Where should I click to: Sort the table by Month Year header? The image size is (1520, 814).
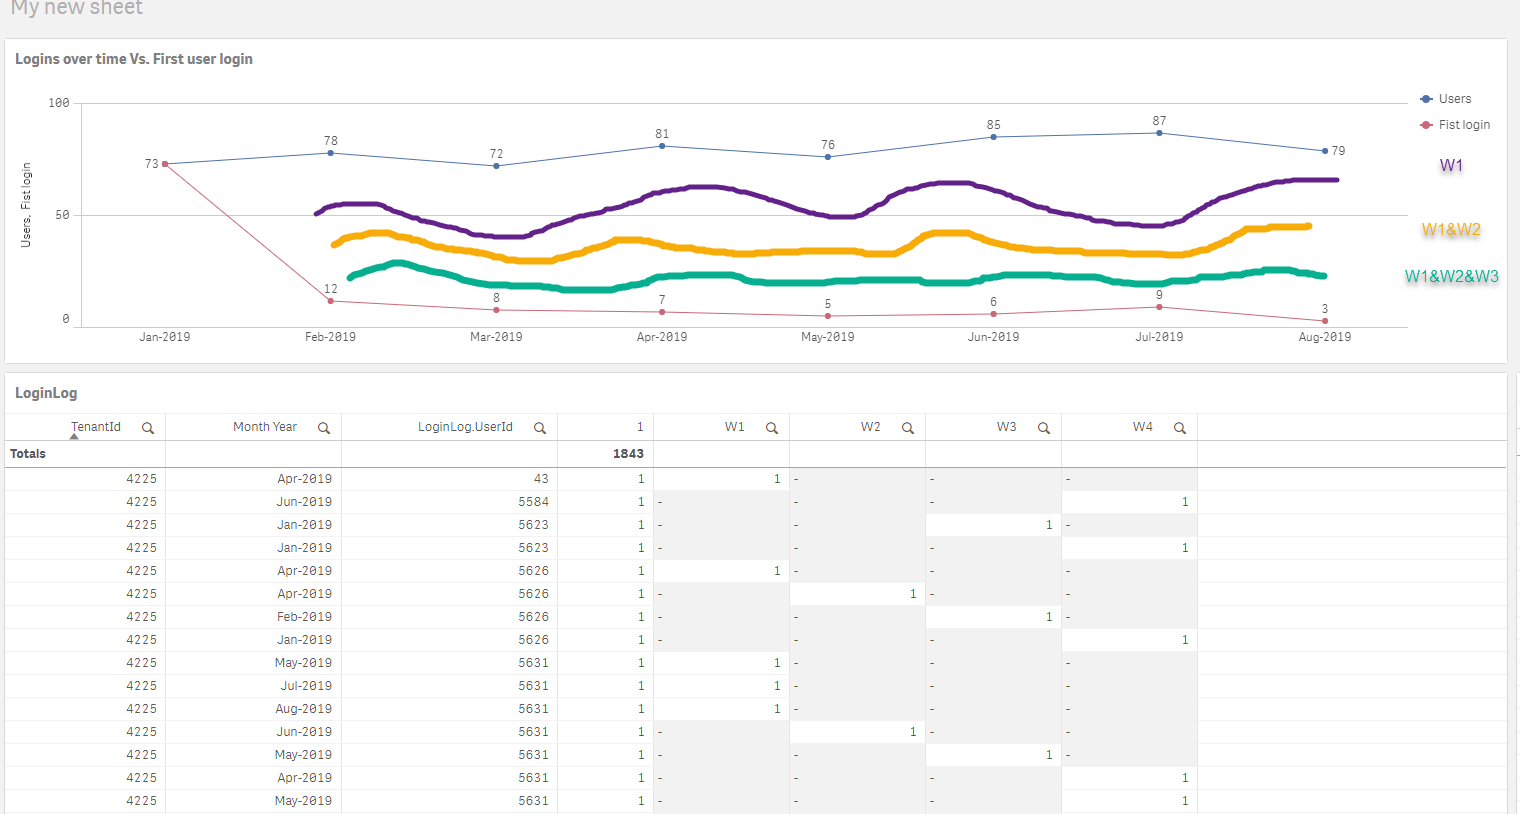(x=265, y=427)
